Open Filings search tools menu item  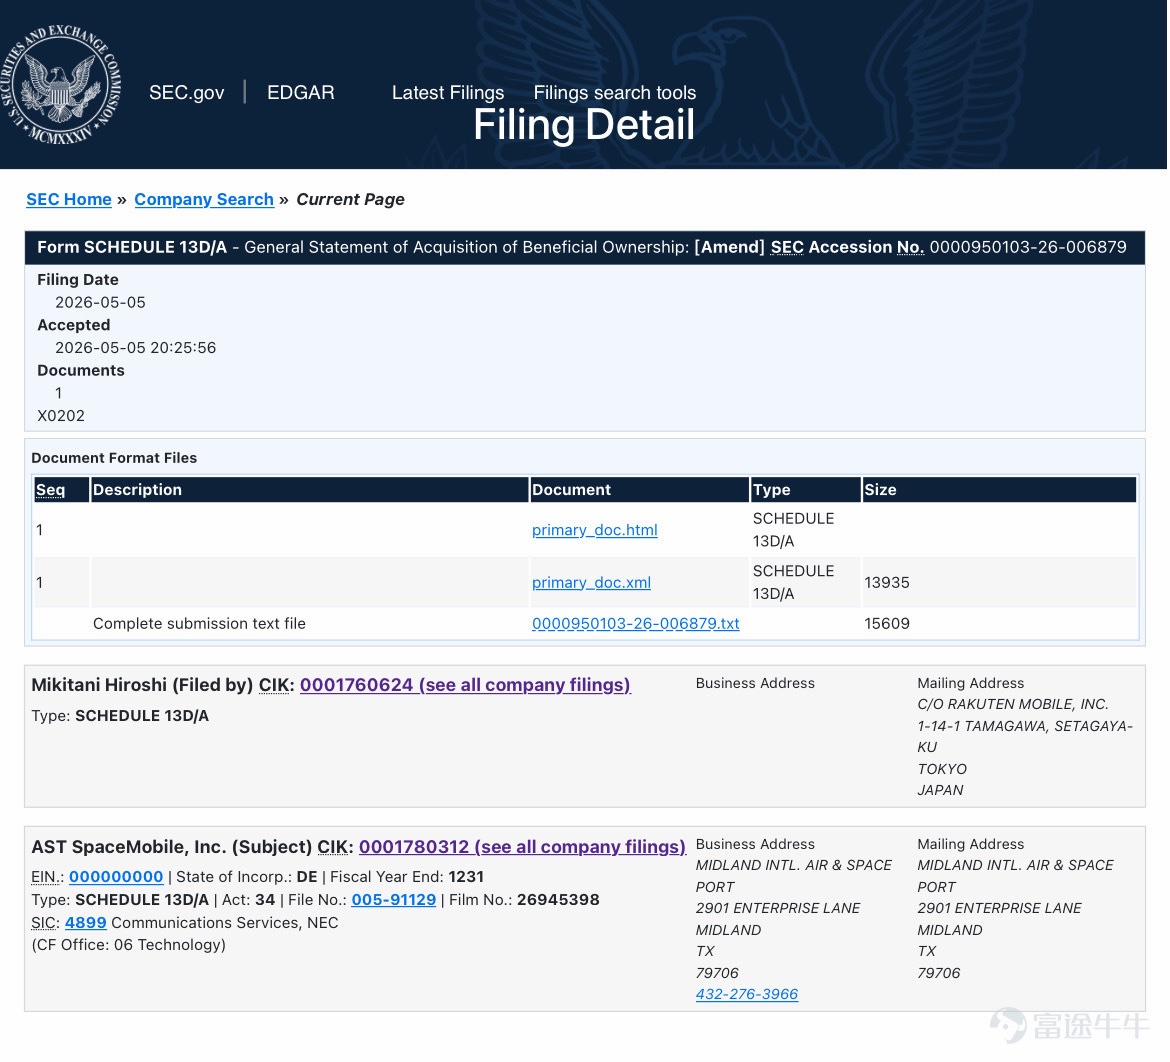tap(615, 93)
